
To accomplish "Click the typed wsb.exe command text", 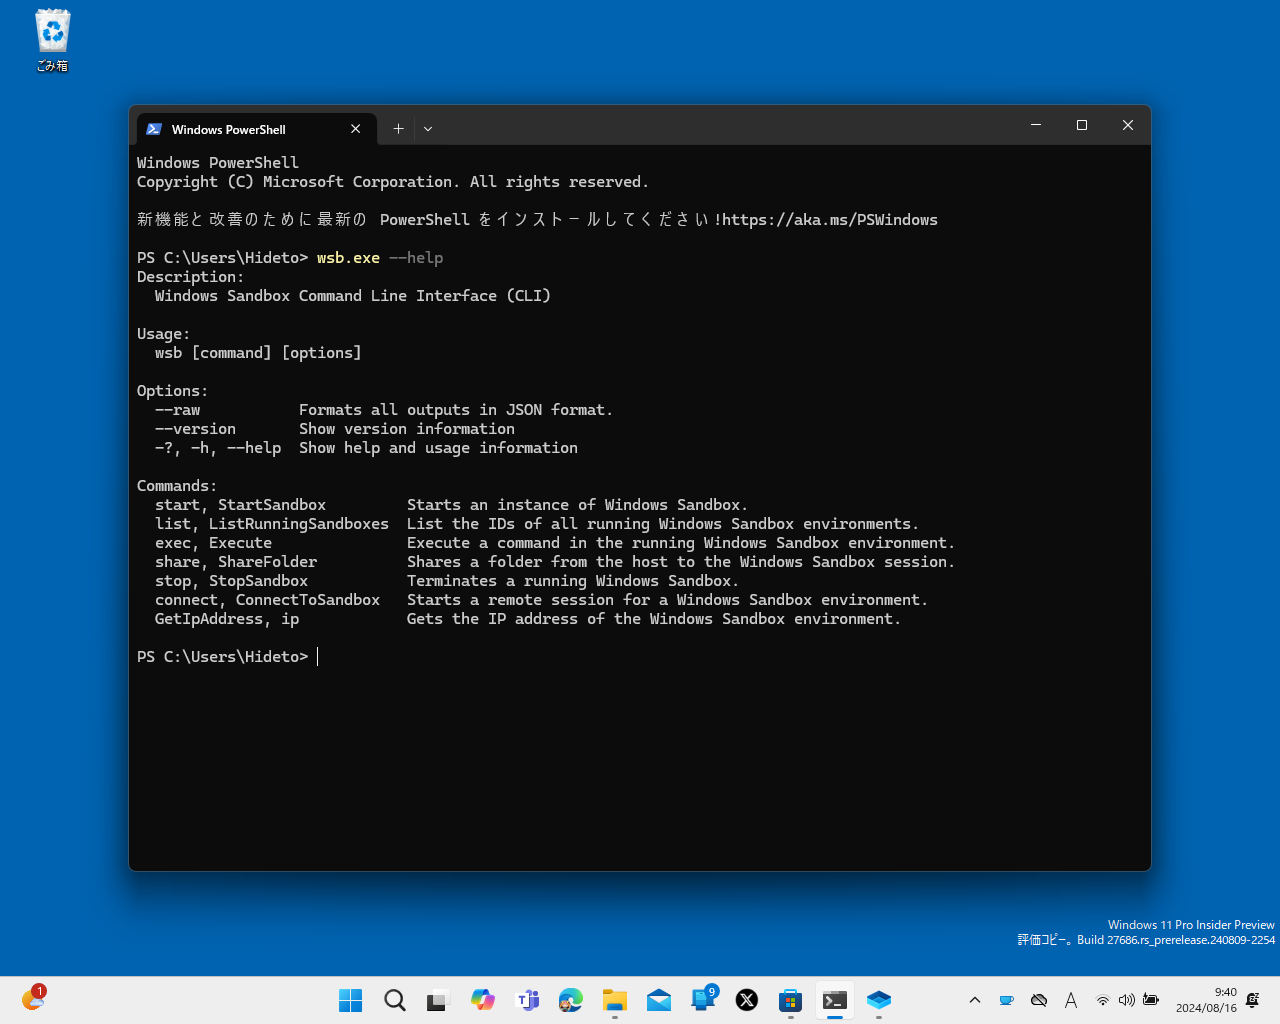I will 348,258.
